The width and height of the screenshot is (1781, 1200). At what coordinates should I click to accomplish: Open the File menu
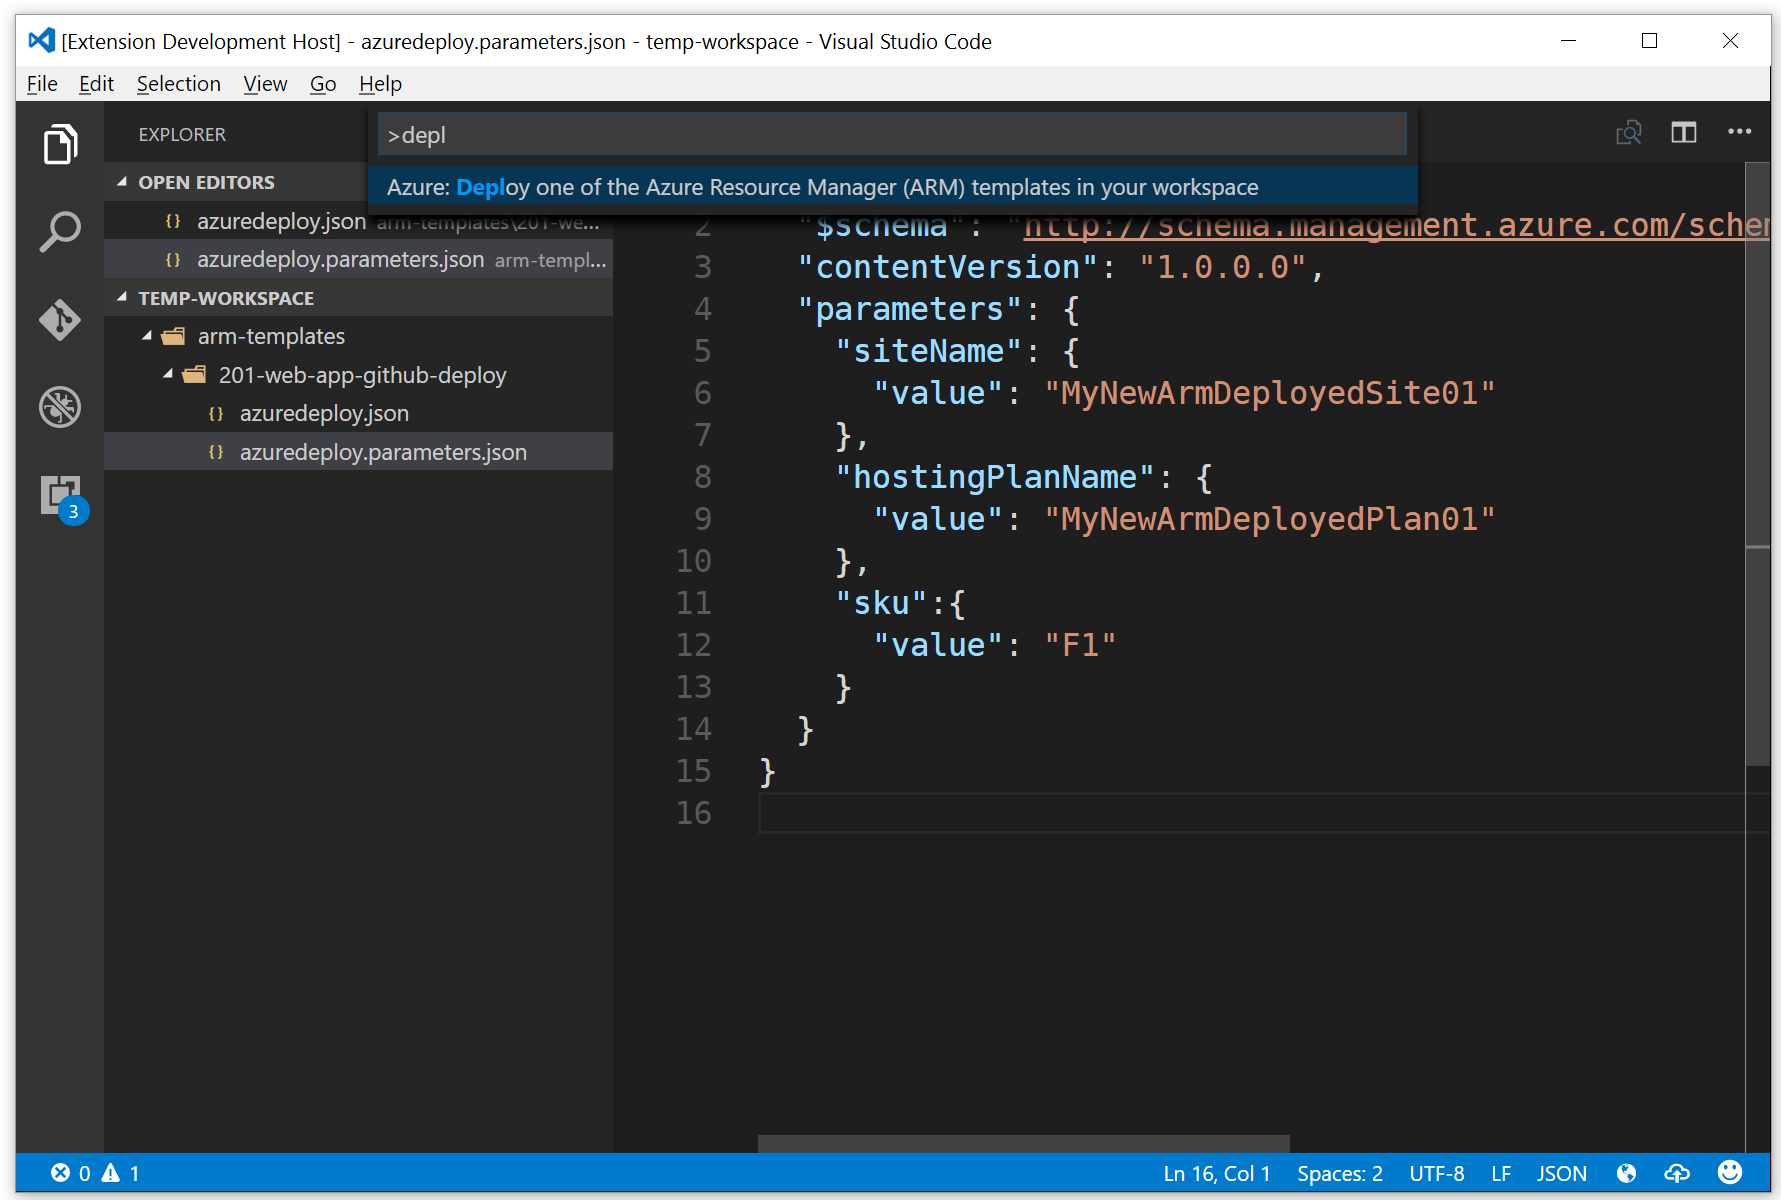42,84
